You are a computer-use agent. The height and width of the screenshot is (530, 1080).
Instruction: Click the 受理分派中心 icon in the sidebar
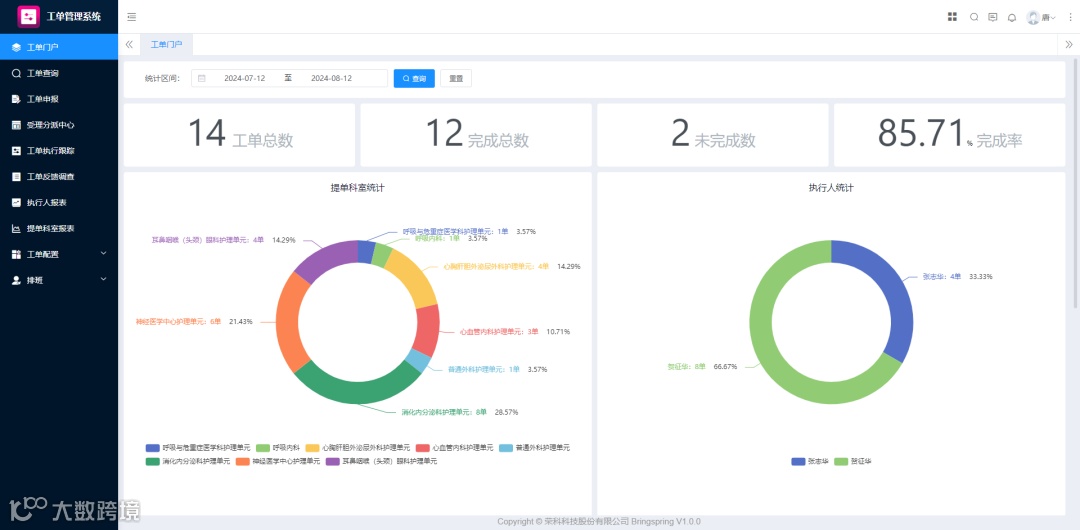pos(17,125)
